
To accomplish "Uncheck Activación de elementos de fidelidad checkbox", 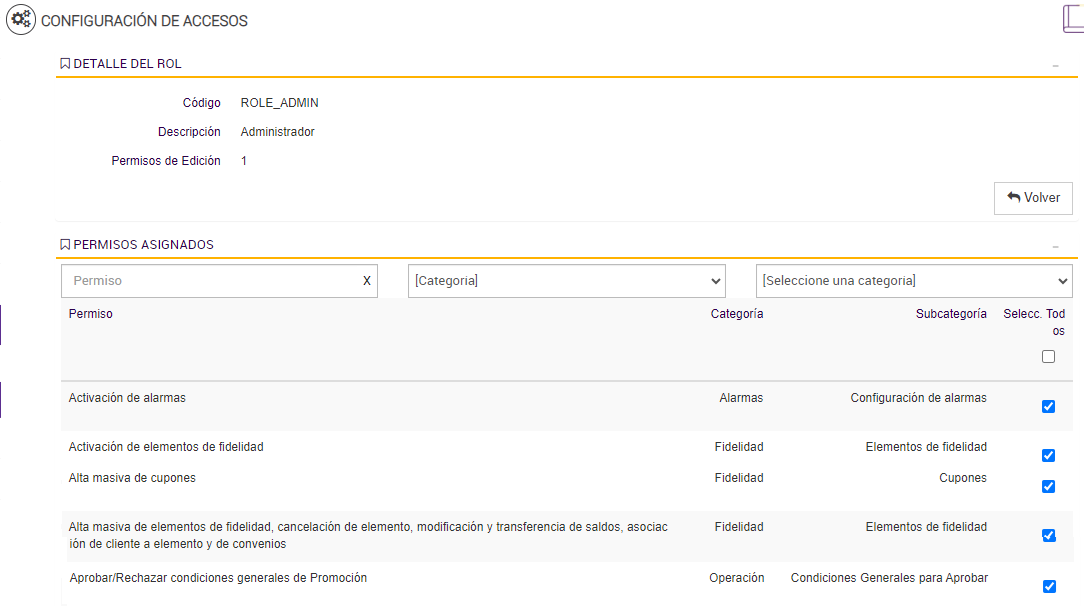I will coord(1048,456).
